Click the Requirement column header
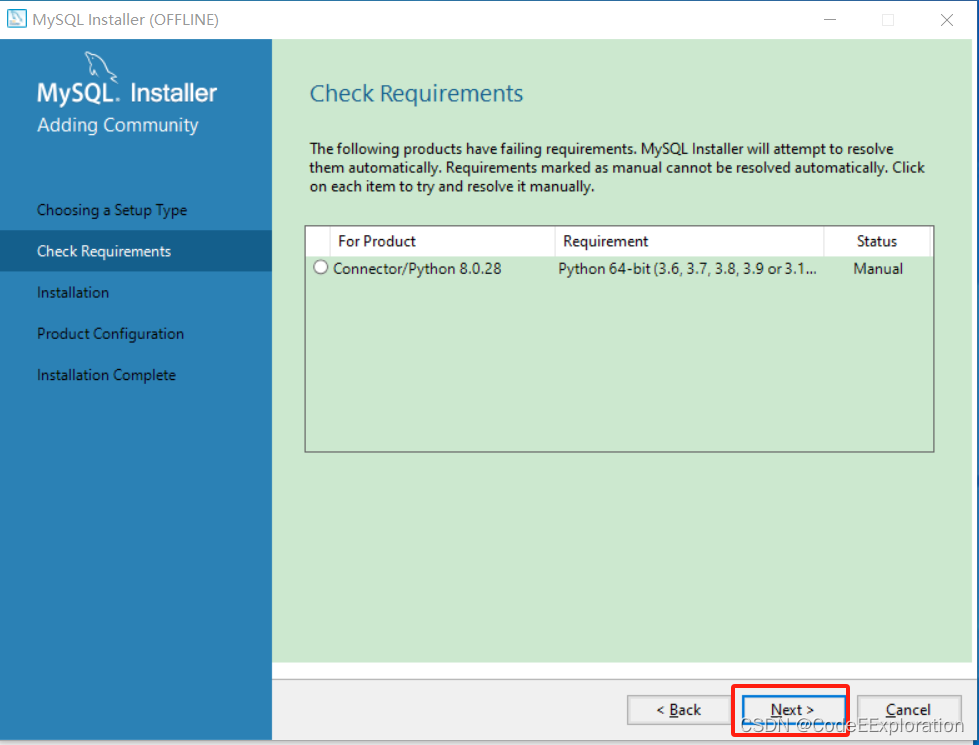The width and height of the screenshot is (979, 745). coord(689,241)
